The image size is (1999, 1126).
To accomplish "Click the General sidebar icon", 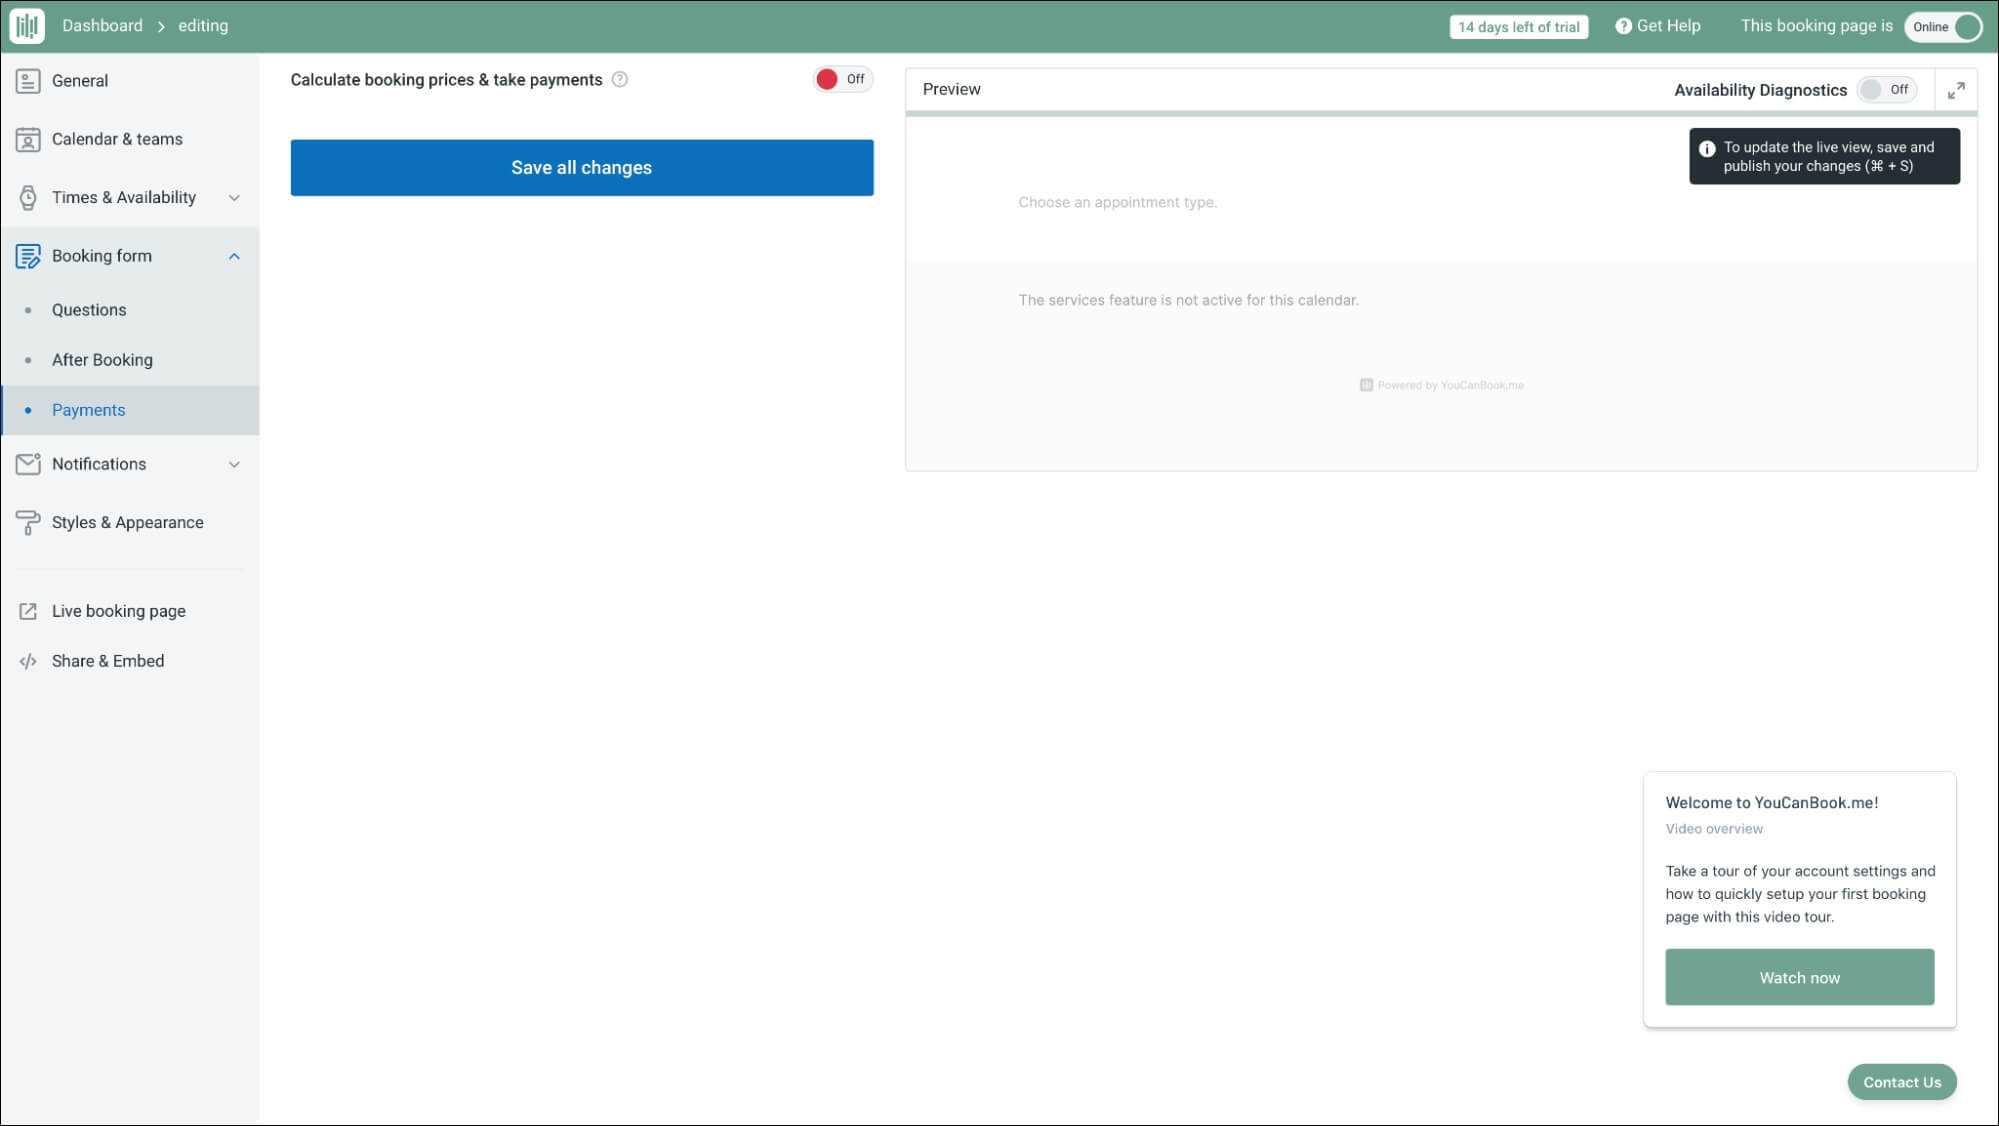I will [28, 81].
